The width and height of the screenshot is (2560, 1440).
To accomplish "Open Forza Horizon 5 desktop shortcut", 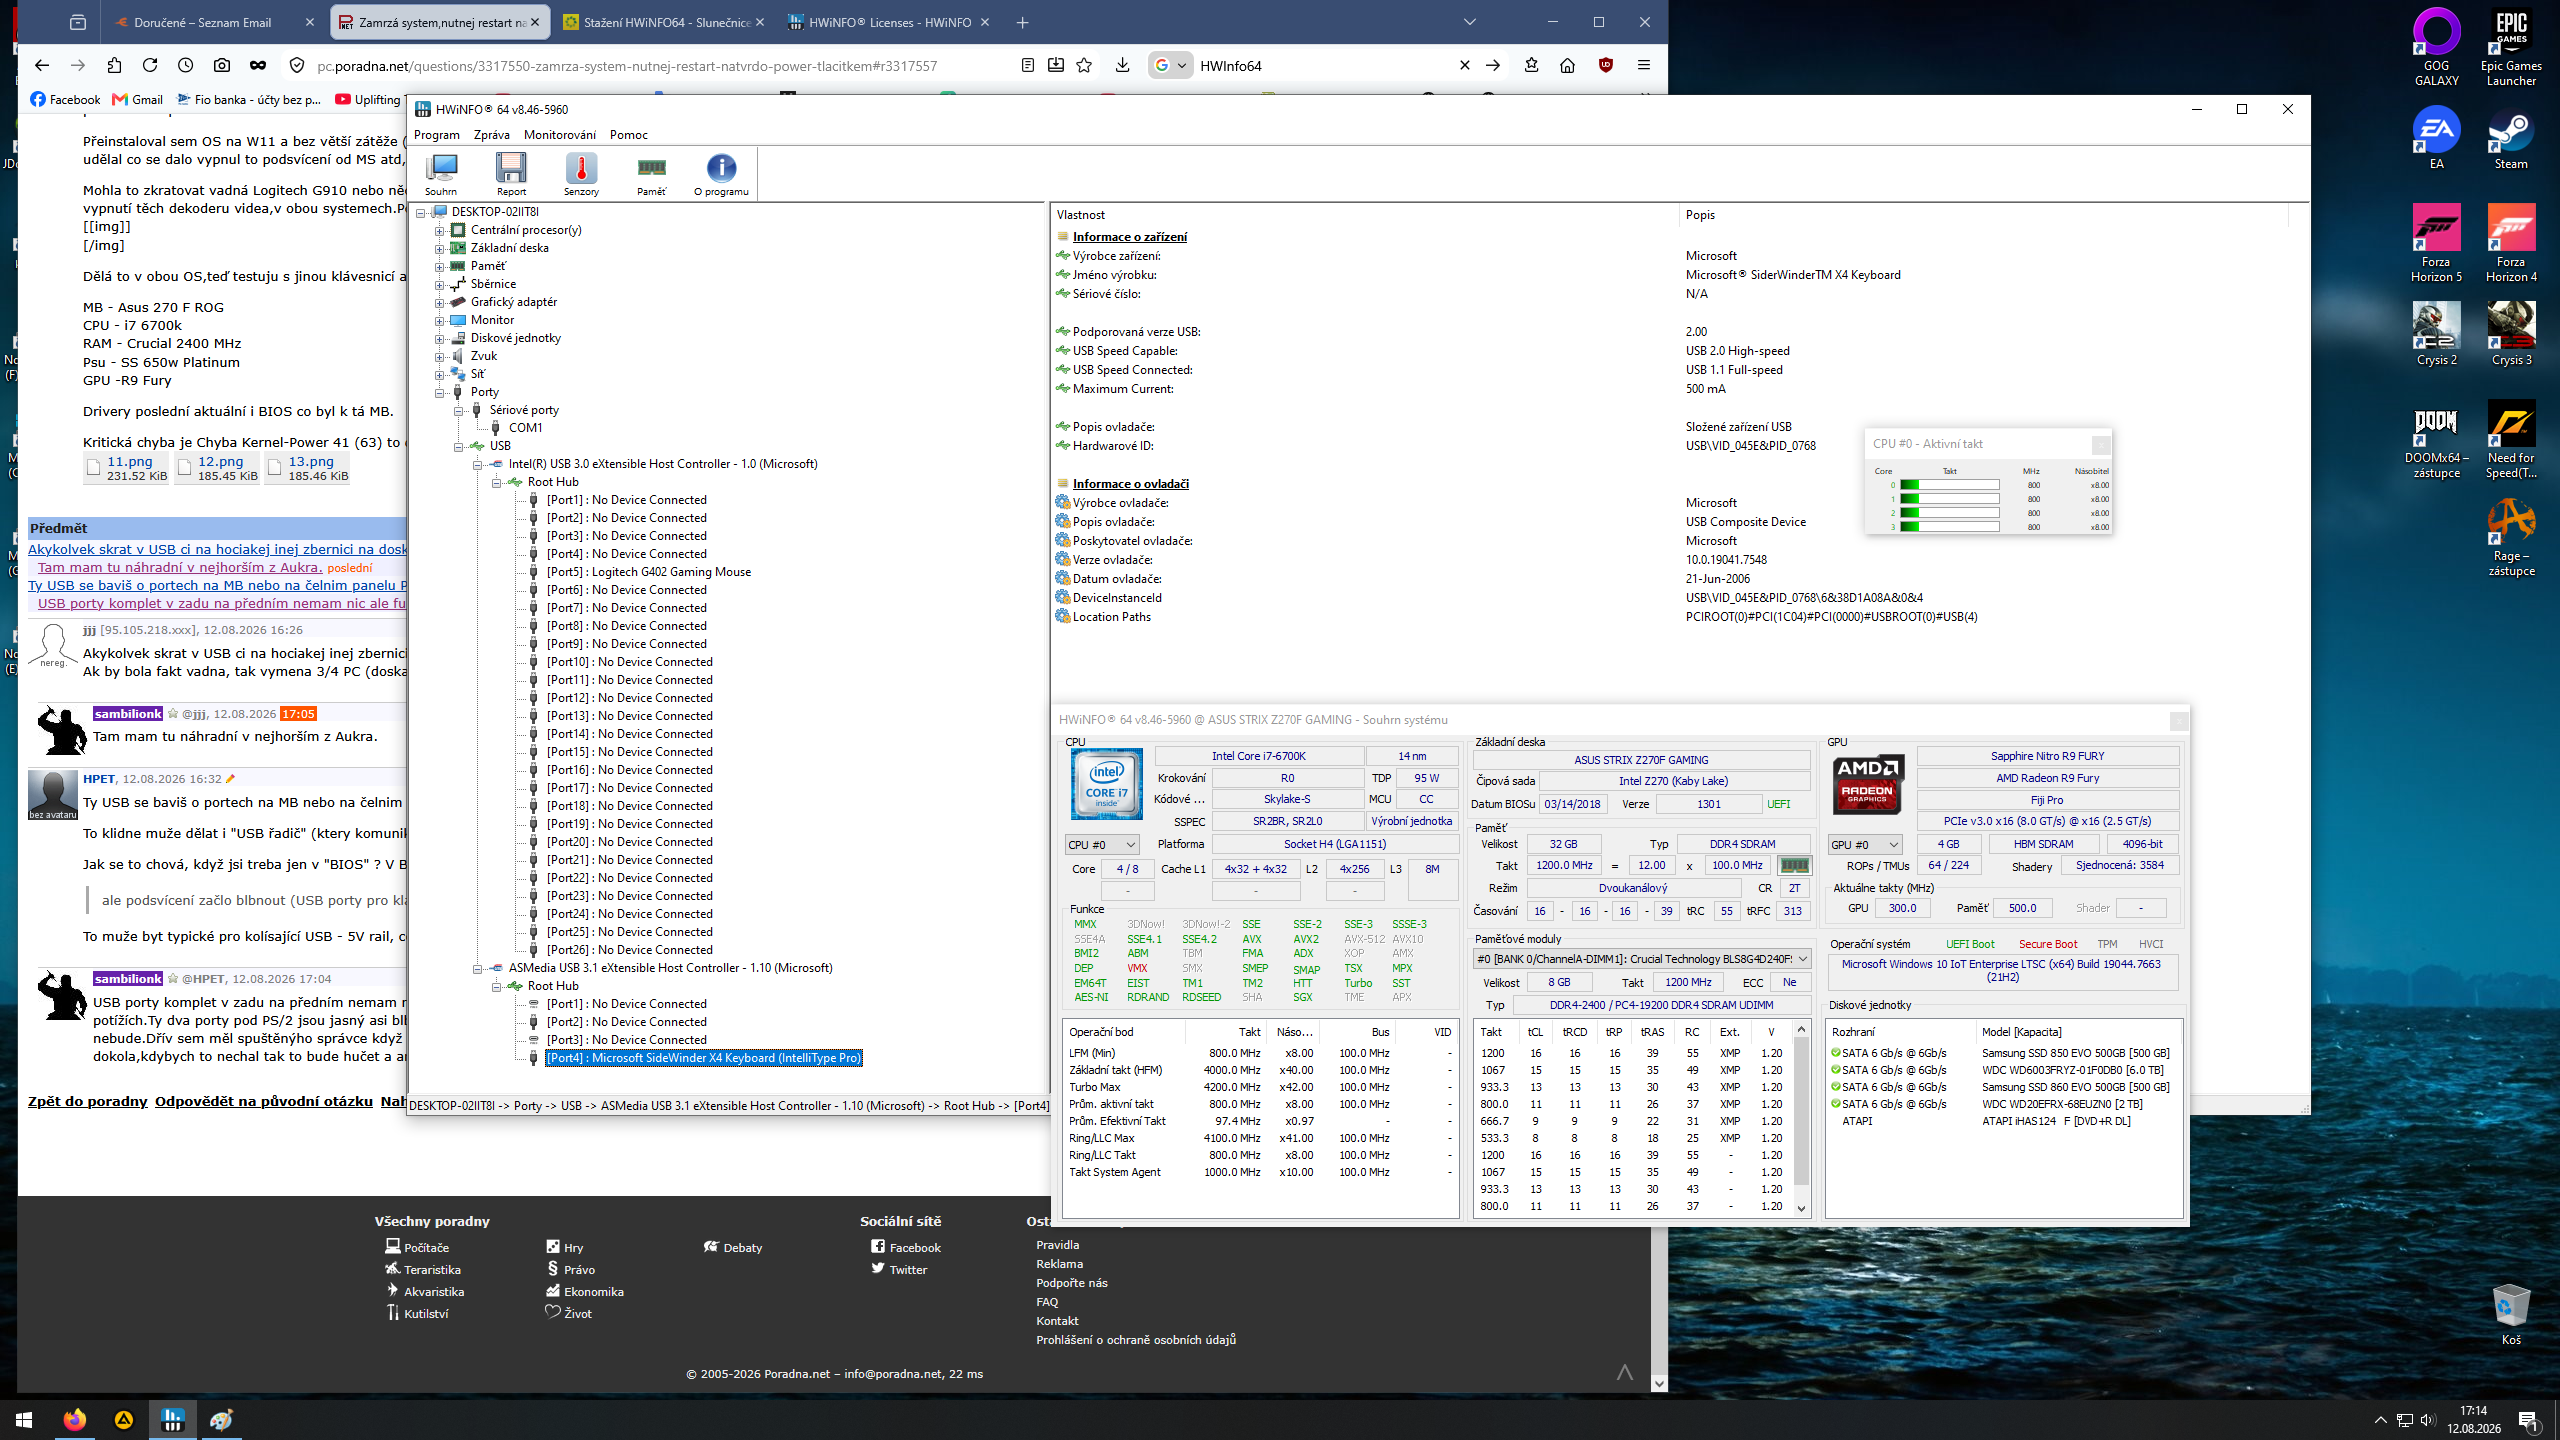I will (x=2437, y=245).
